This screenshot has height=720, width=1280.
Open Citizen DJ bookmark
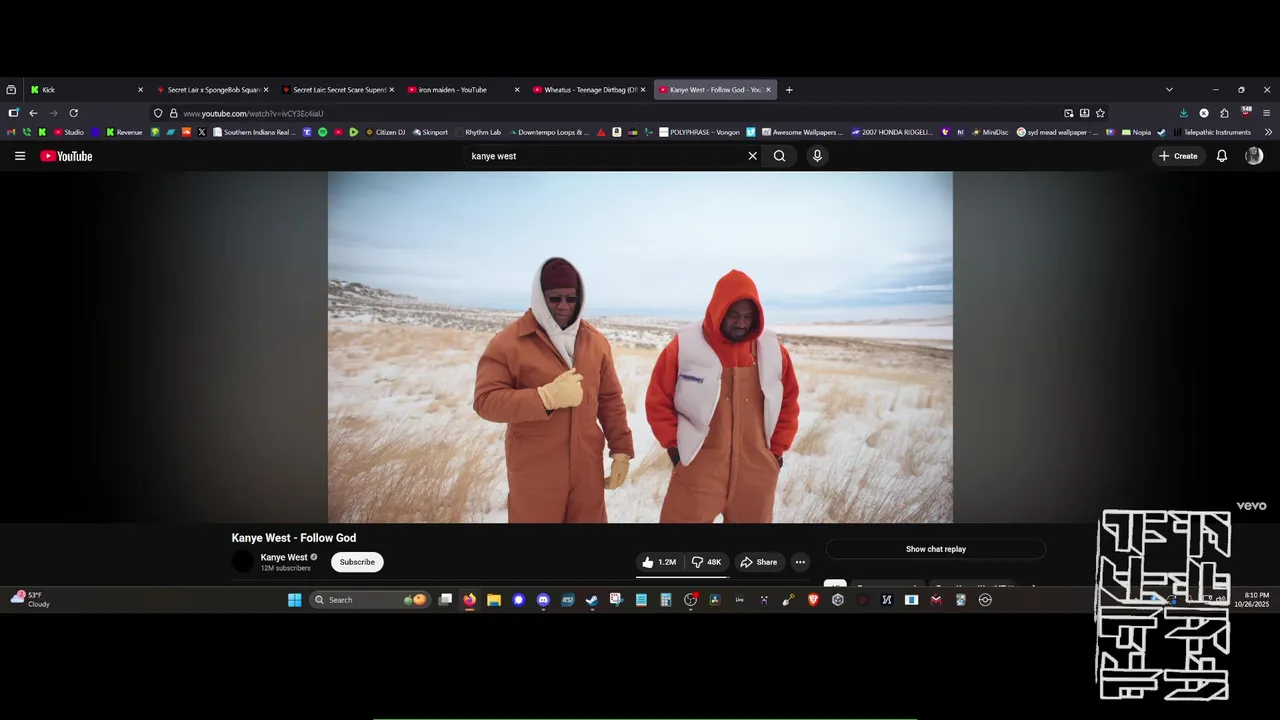(386, 132)
